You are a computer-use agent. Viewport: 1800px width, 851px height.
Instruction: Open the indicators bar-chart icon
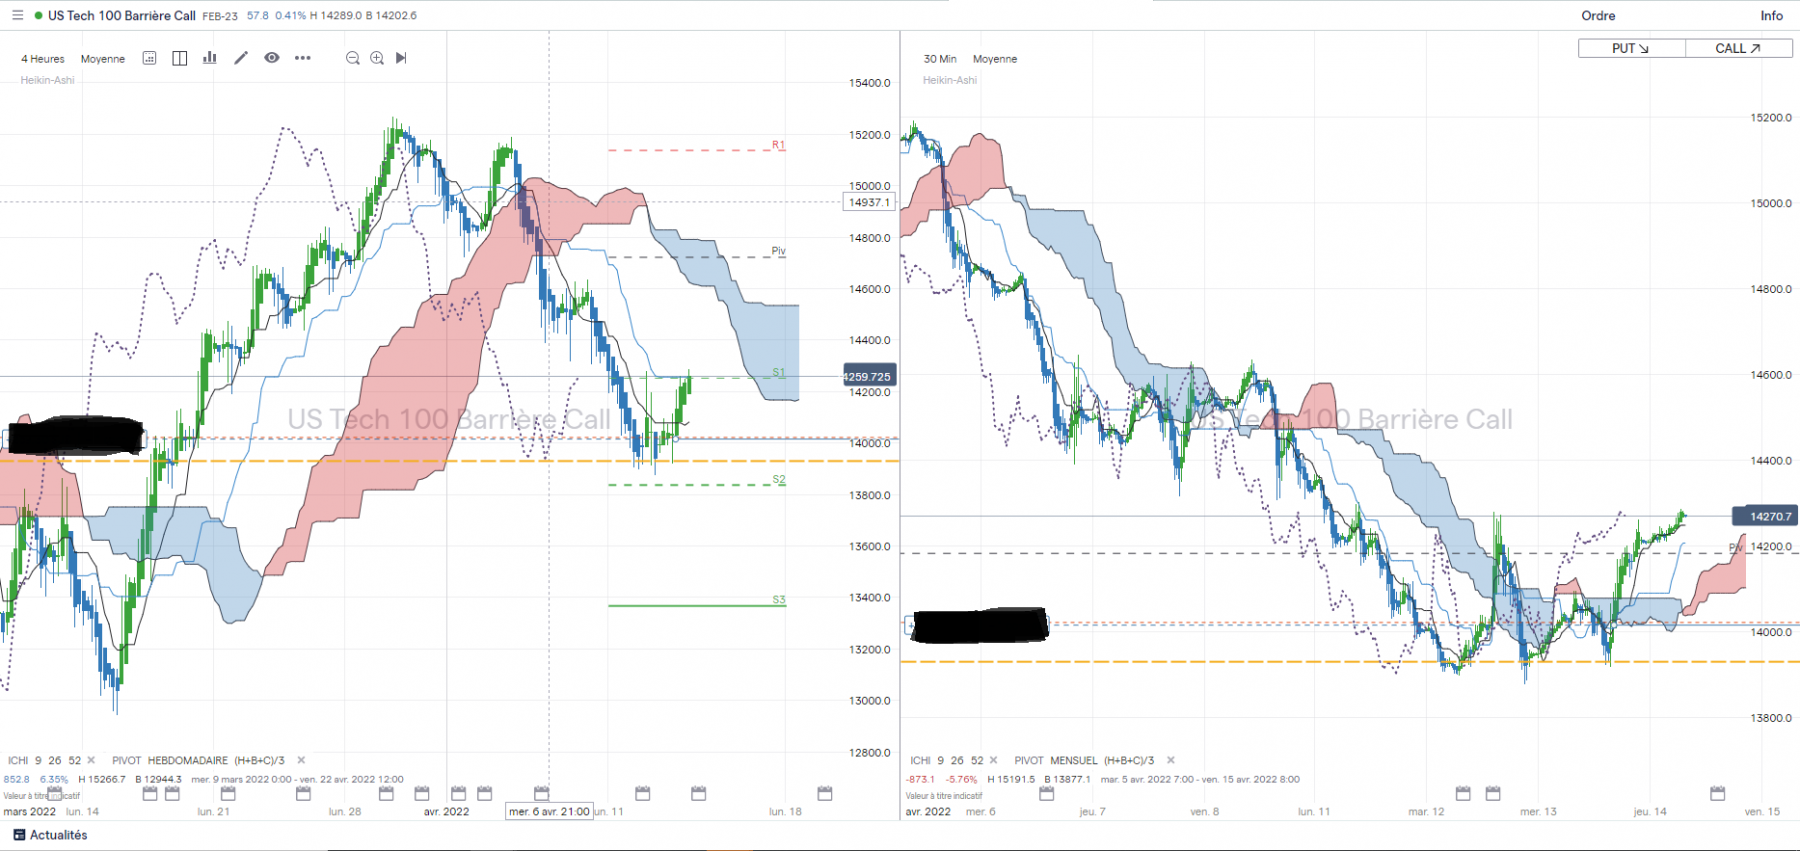(x=210, y=58)
